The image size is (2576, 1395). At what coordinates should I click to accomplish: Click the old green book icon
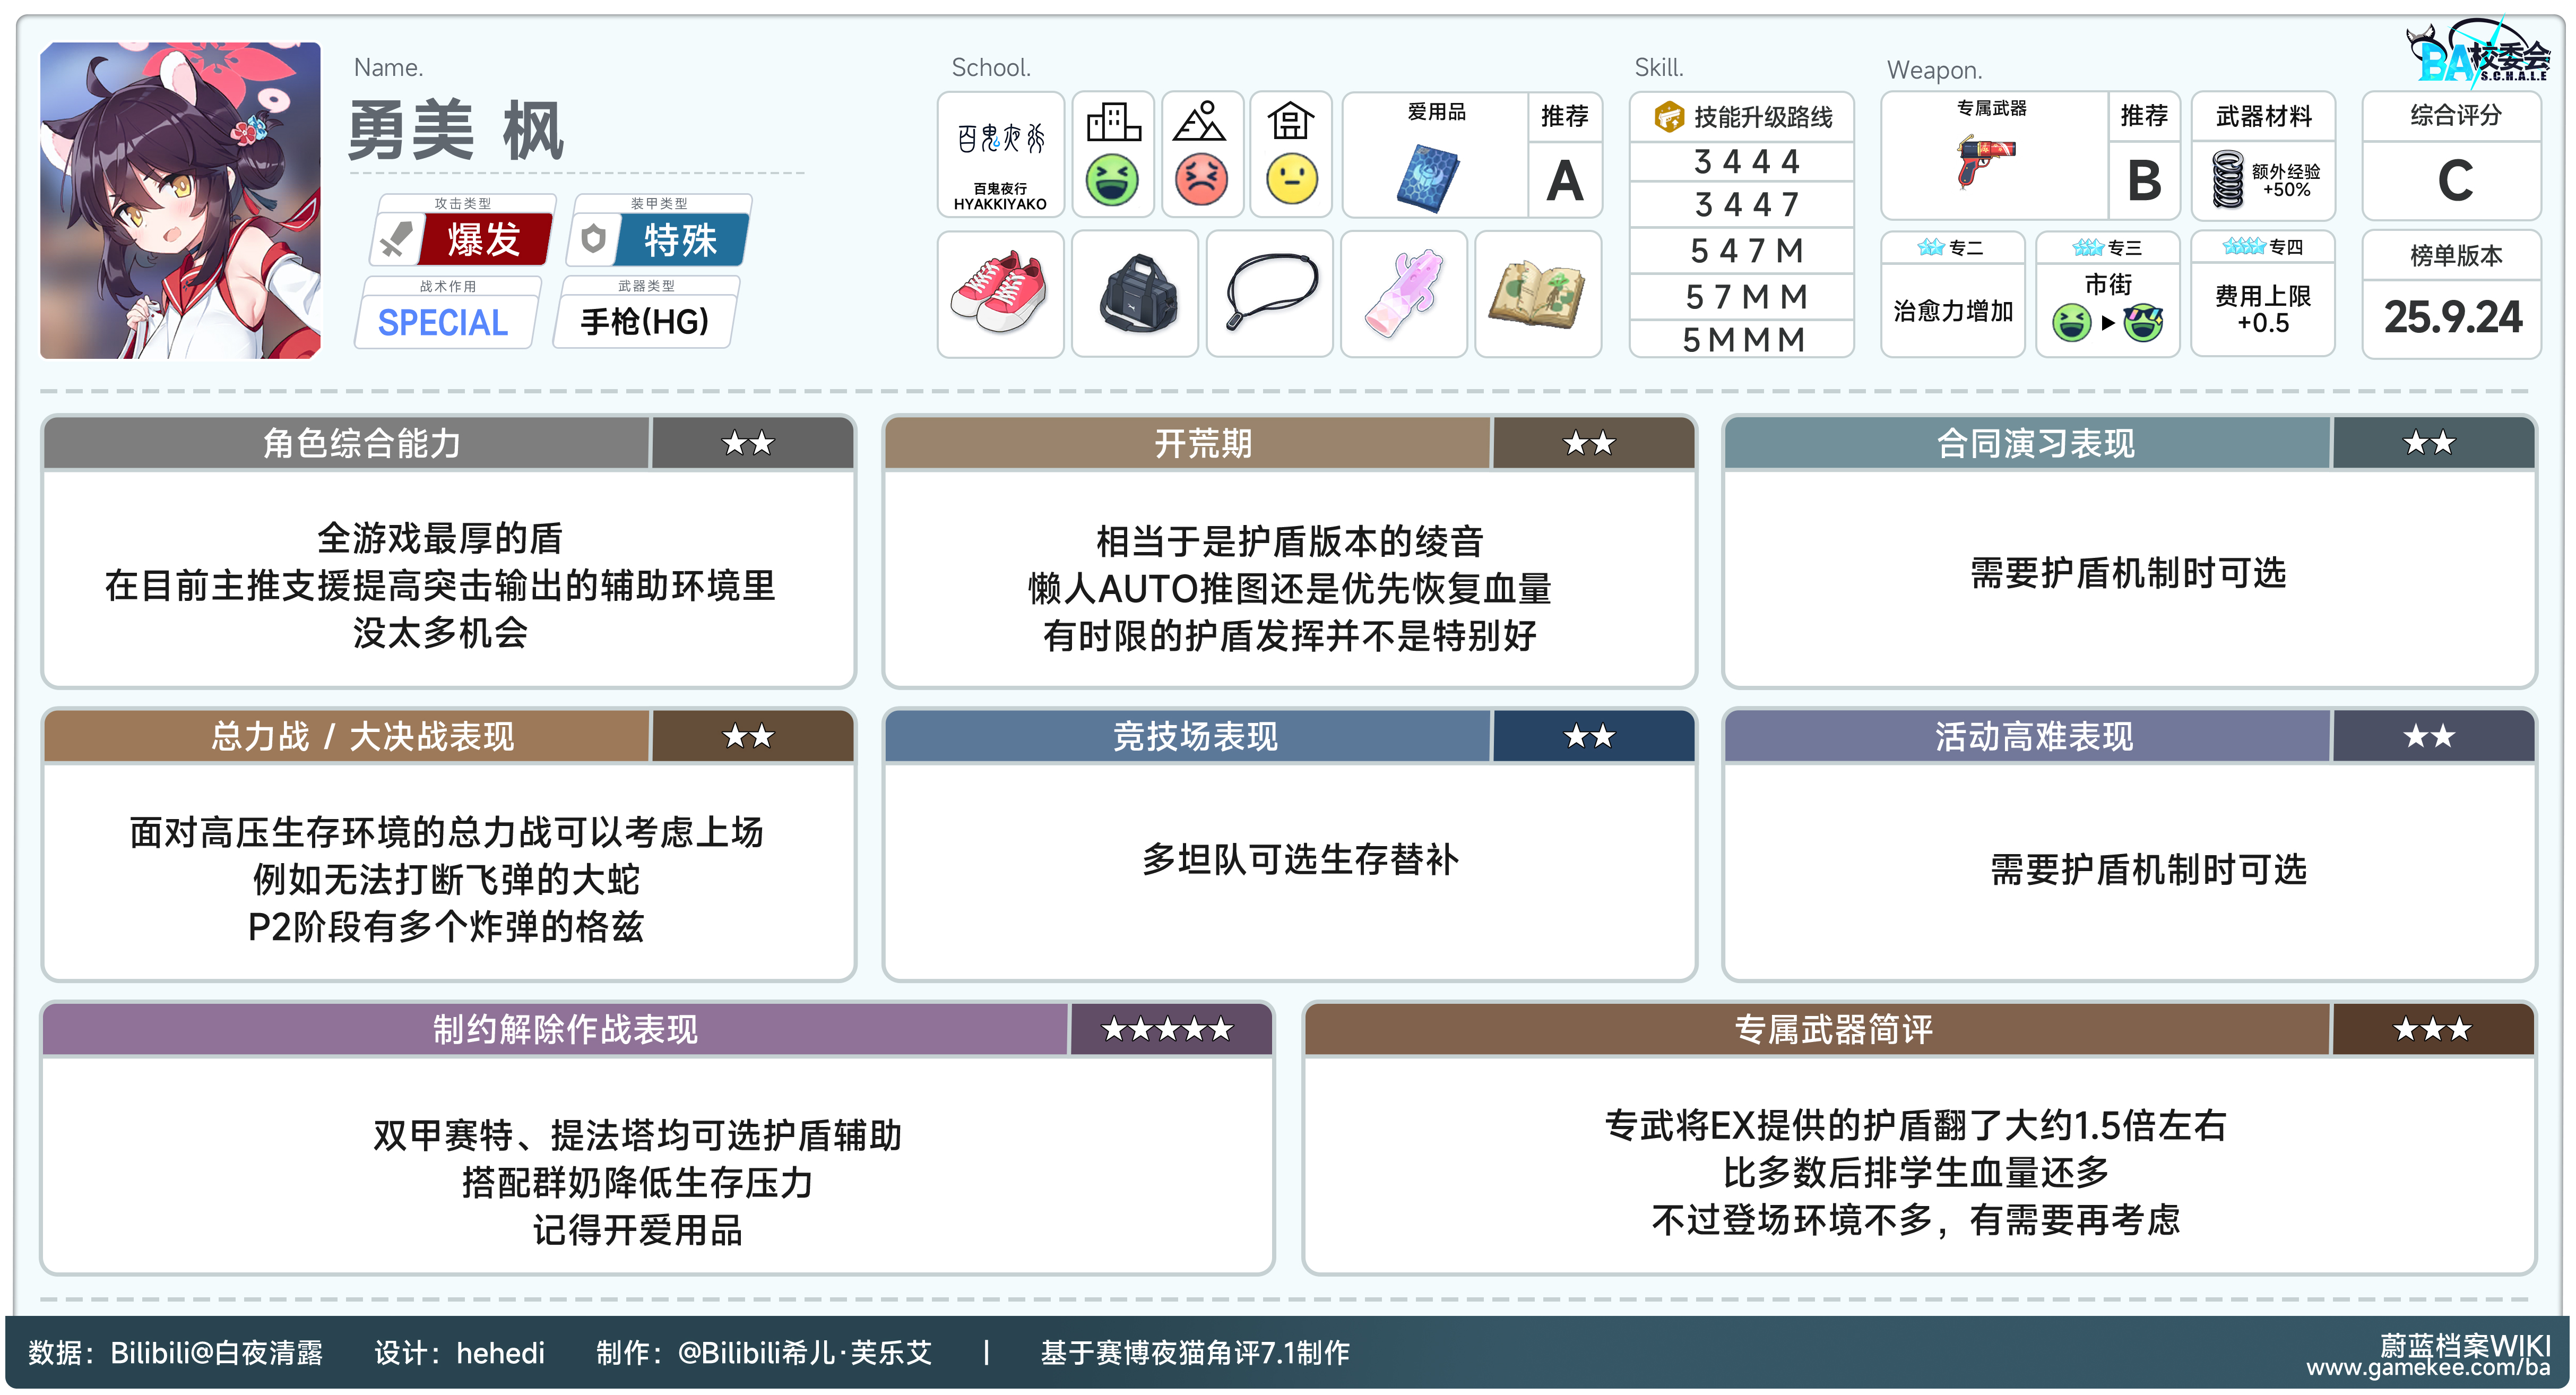tap(1537, 294)
